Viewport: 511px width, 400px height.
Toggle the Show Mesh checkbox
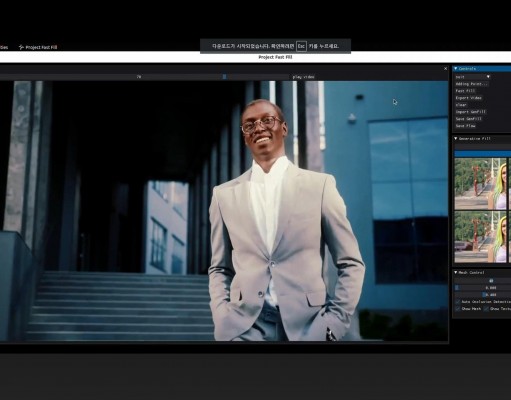tap(458, 309)
